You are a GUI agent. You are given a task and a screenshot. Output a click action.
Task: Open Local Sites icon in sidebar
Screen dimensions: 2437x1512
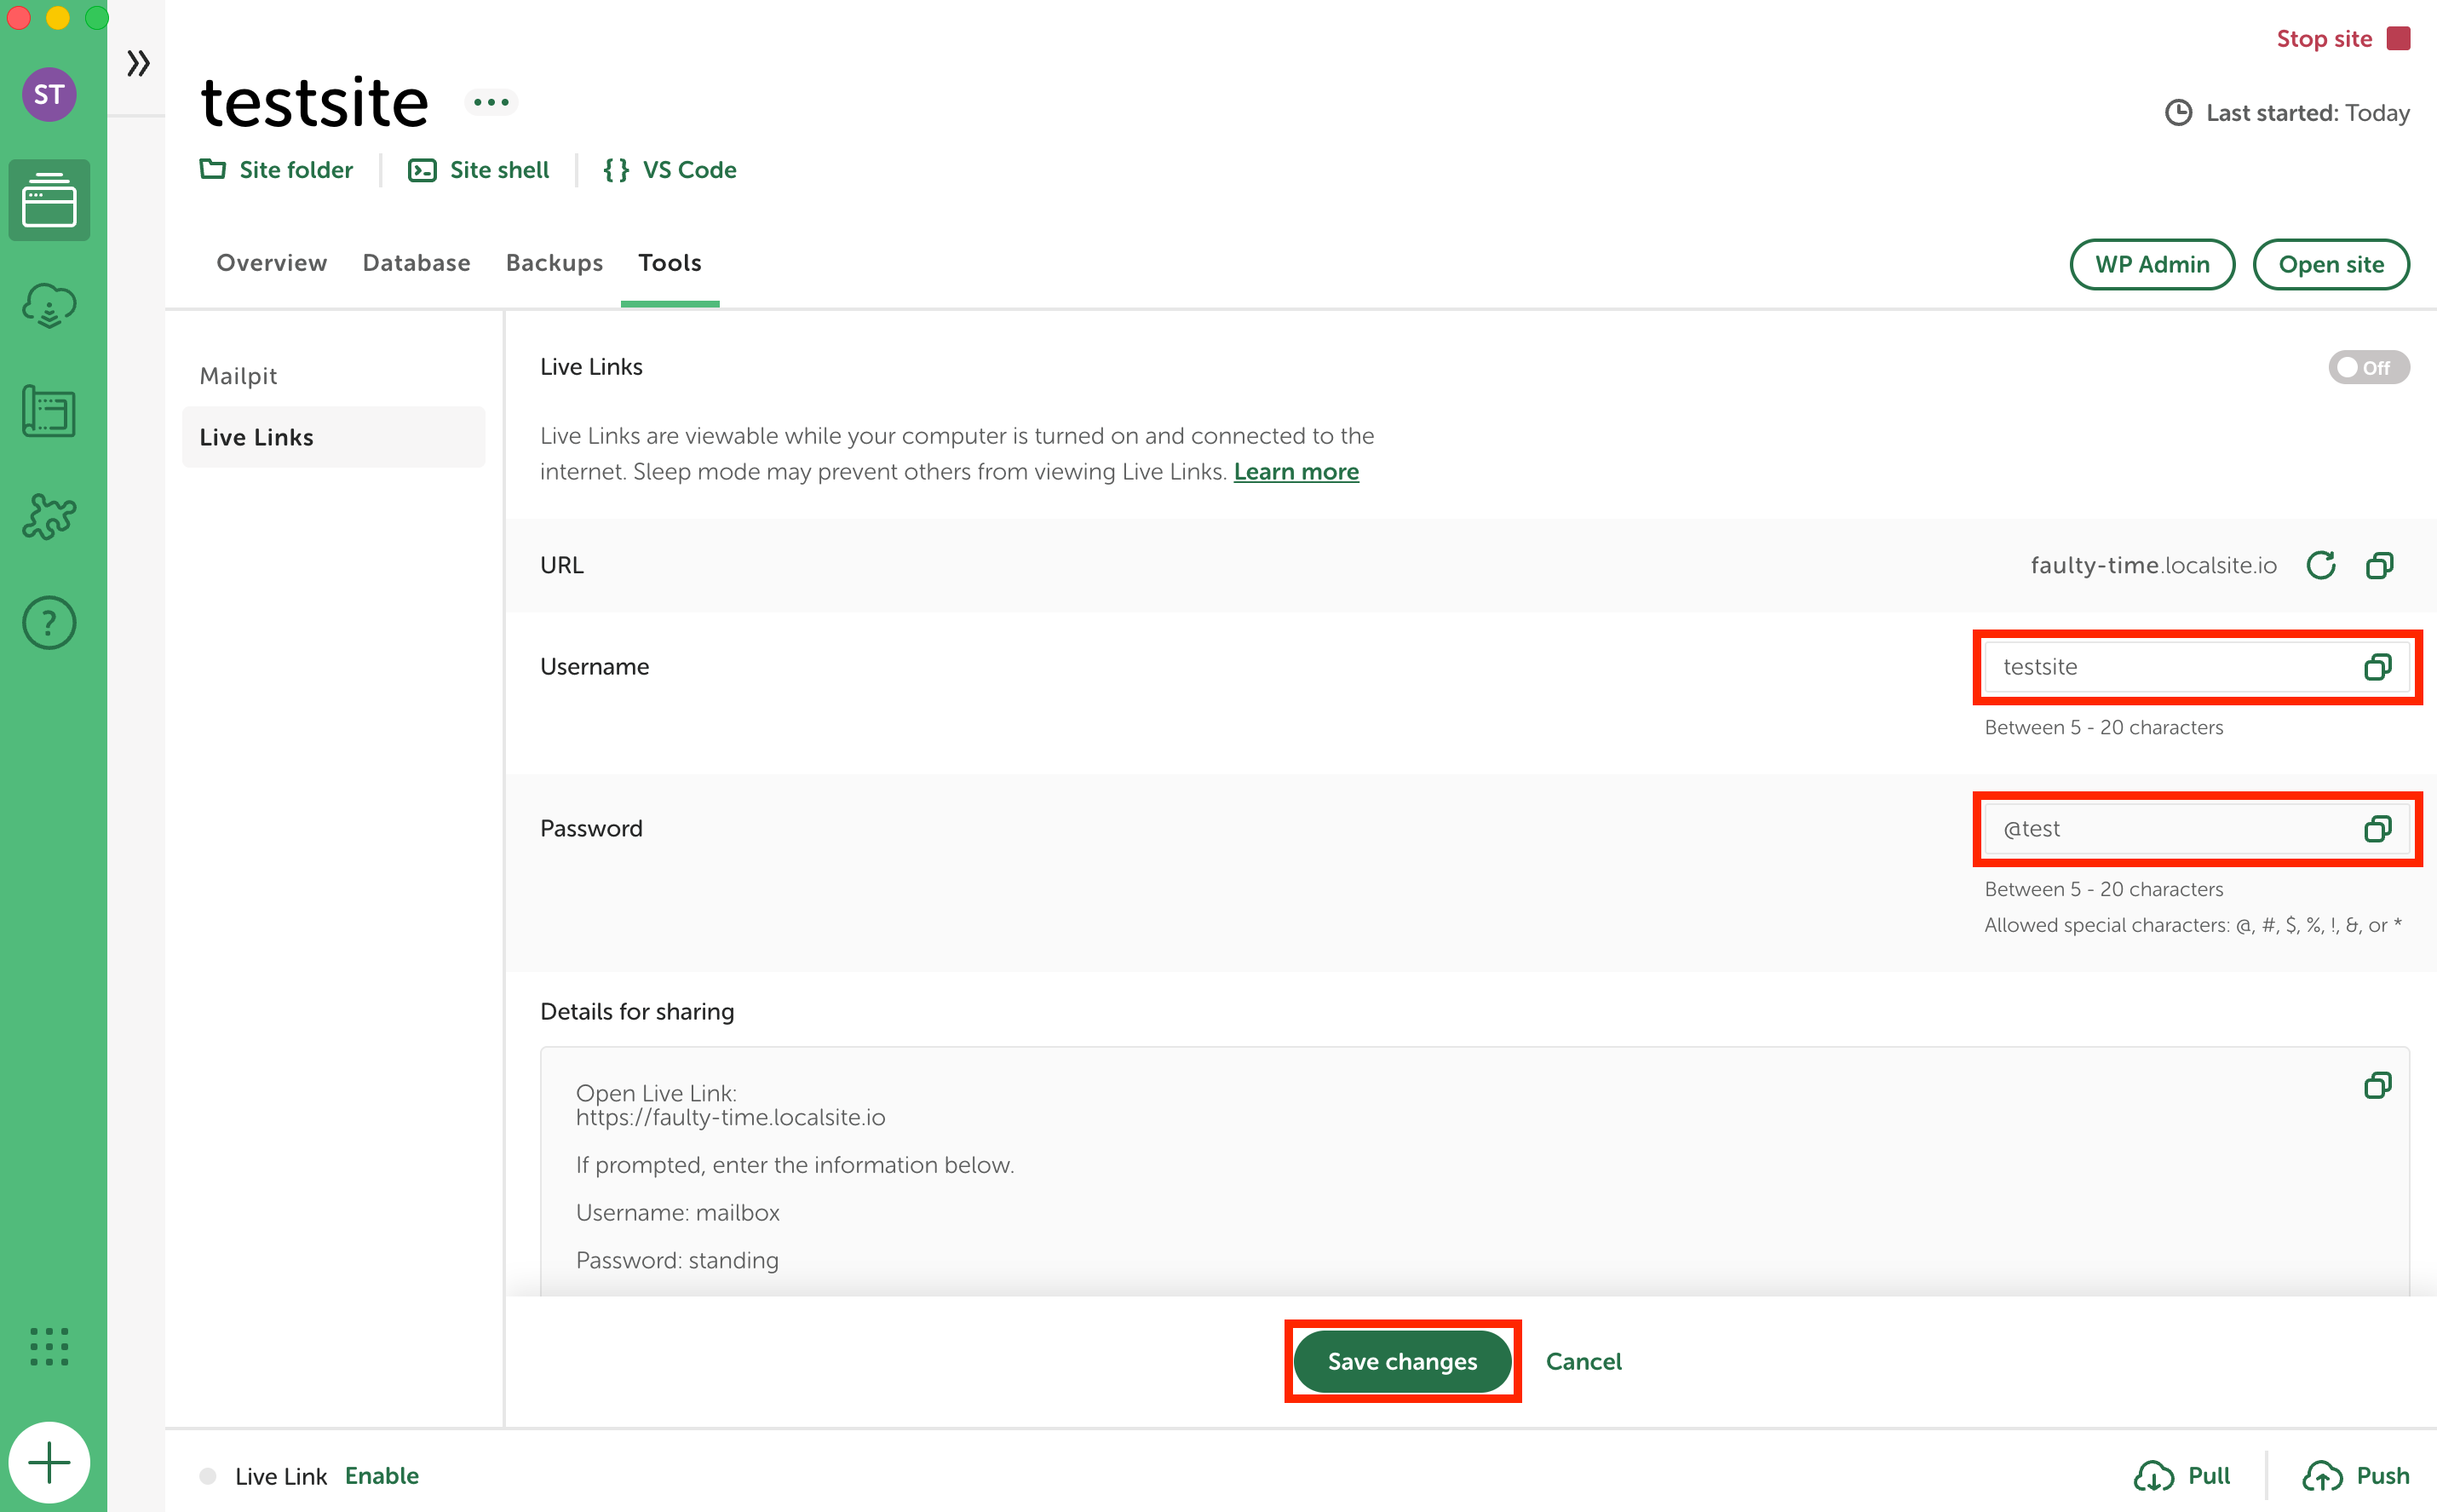(x=49, y=200)
